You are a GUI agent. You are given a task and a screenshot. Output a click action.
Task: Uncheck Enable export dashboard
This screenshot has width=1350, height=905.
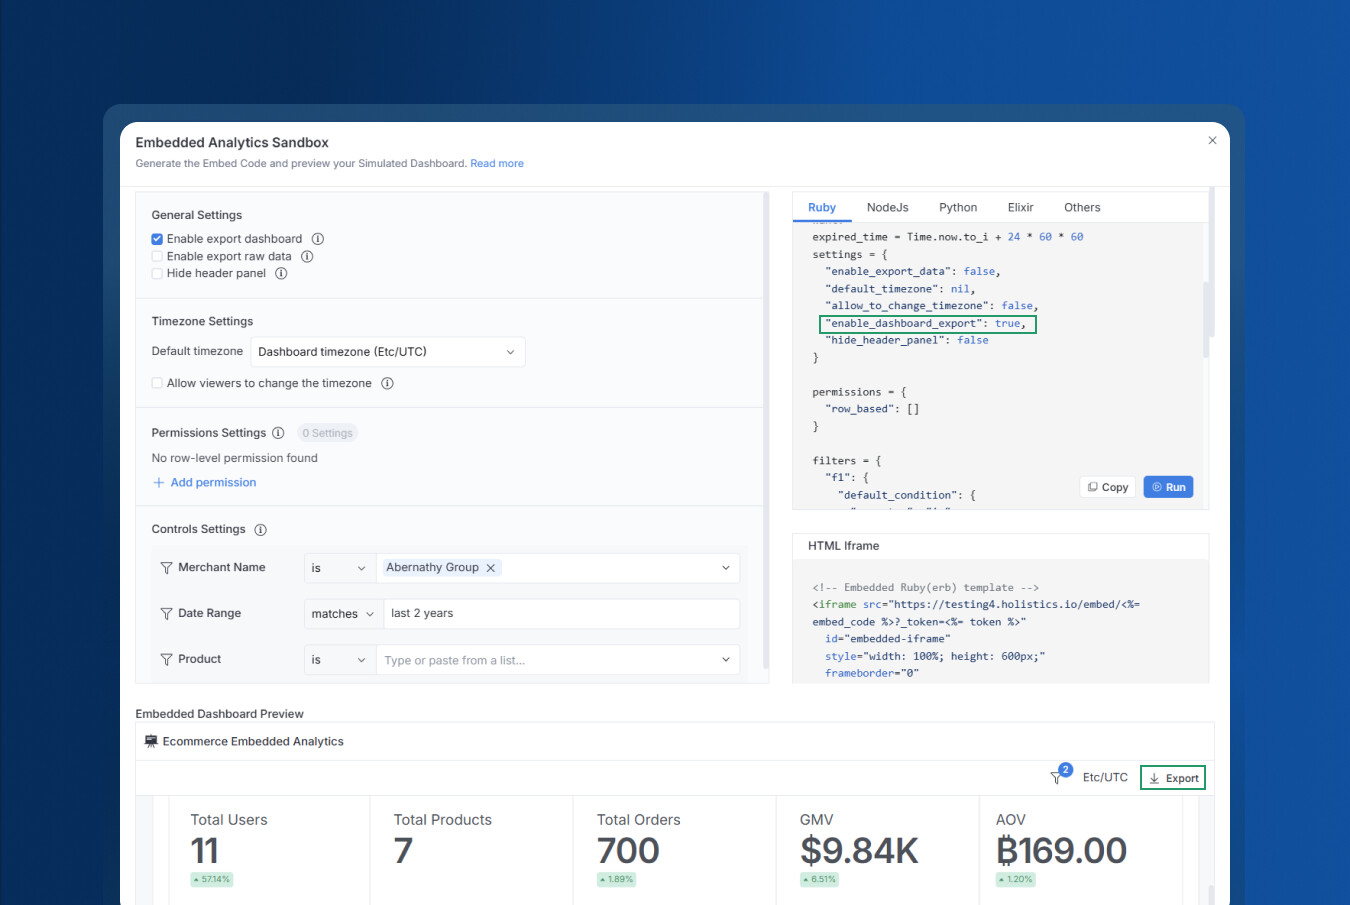[x=157, y=239]
